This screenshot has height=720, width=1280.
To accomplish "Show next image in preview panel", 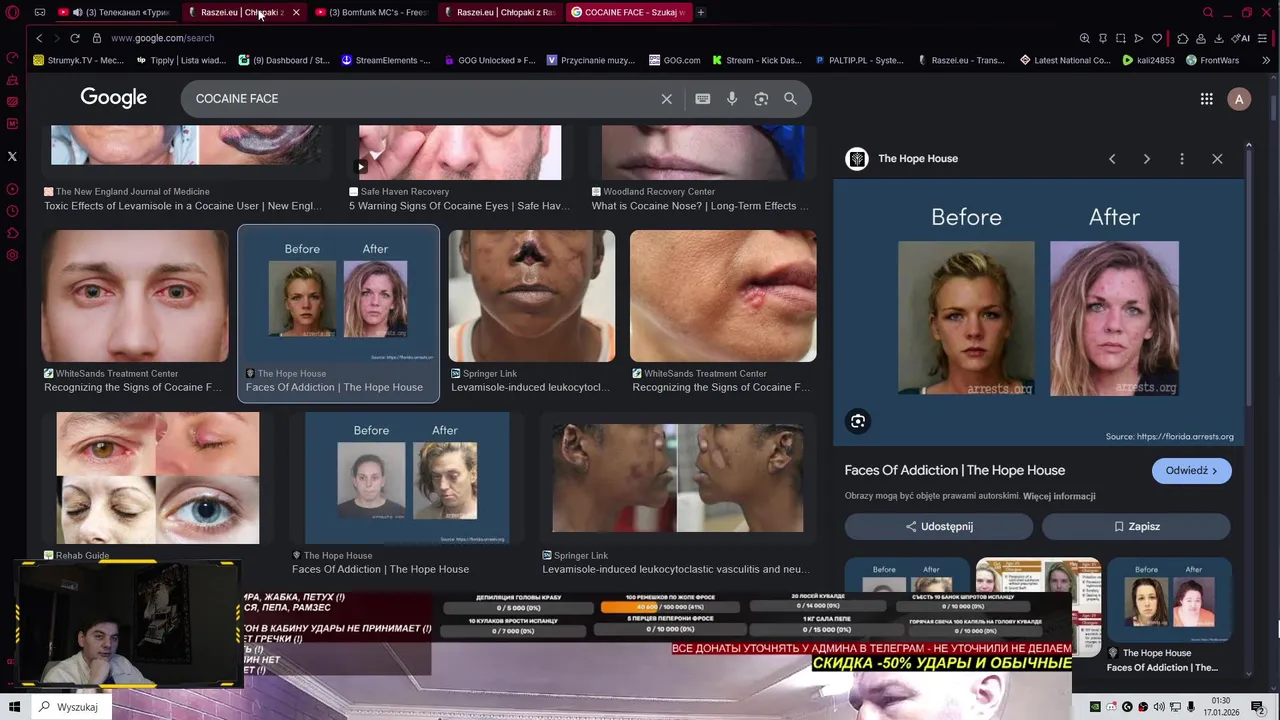I will click(x=1147, y=159).
